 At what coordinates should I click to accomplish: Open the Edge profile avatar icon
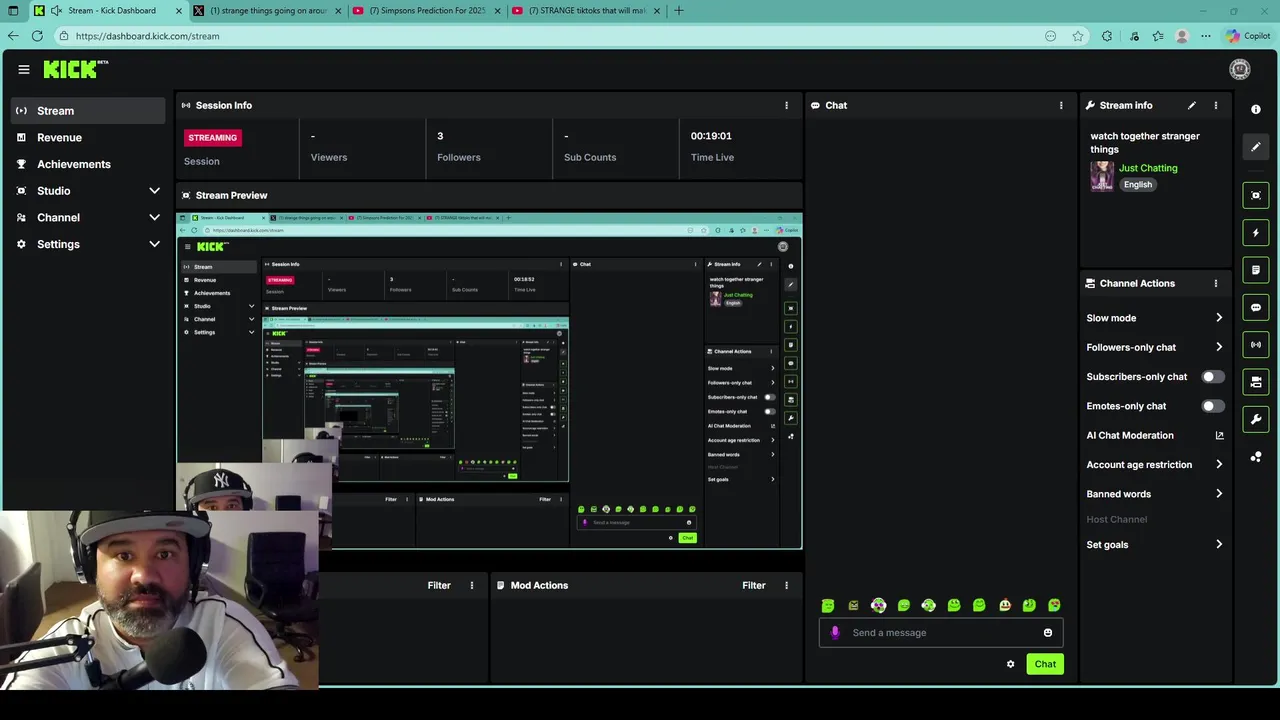coord(1182,36)
